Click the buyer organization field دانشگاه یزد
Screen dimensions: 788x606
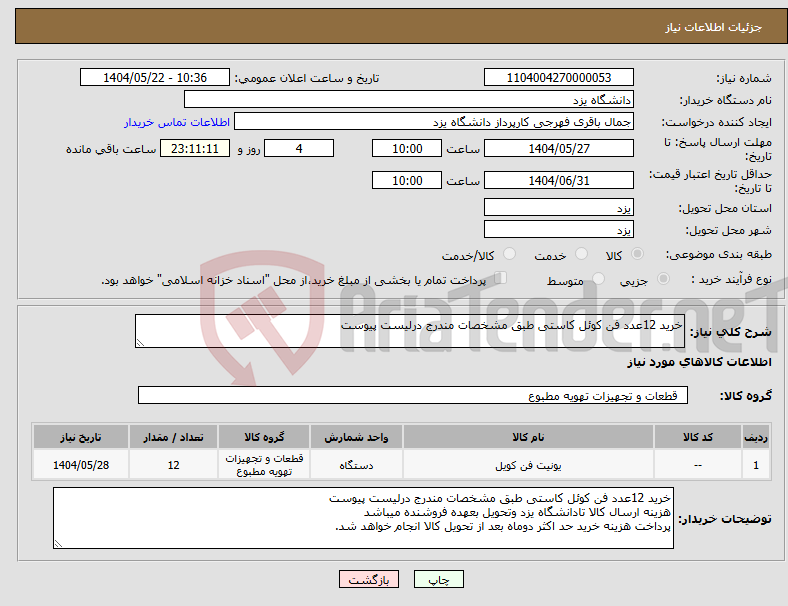(409, 99)
